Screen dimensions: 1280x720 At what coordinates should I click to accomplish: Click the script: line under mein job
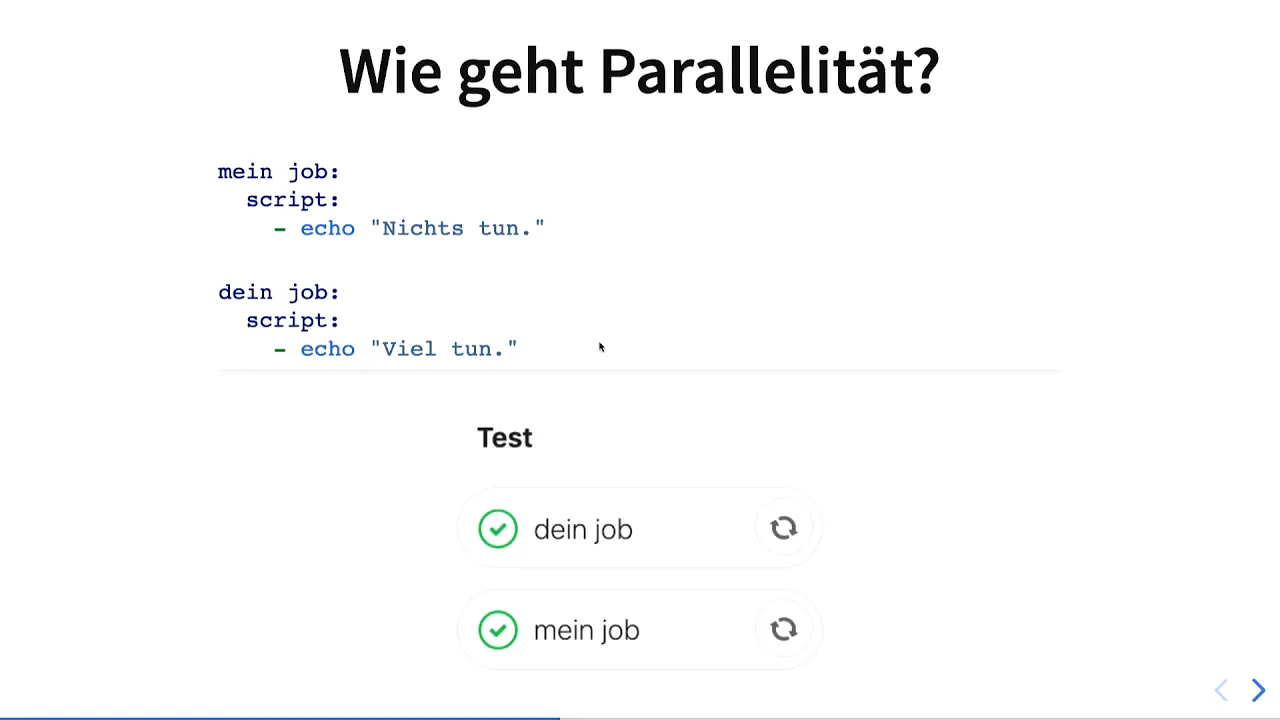click(x=293, y=200)
